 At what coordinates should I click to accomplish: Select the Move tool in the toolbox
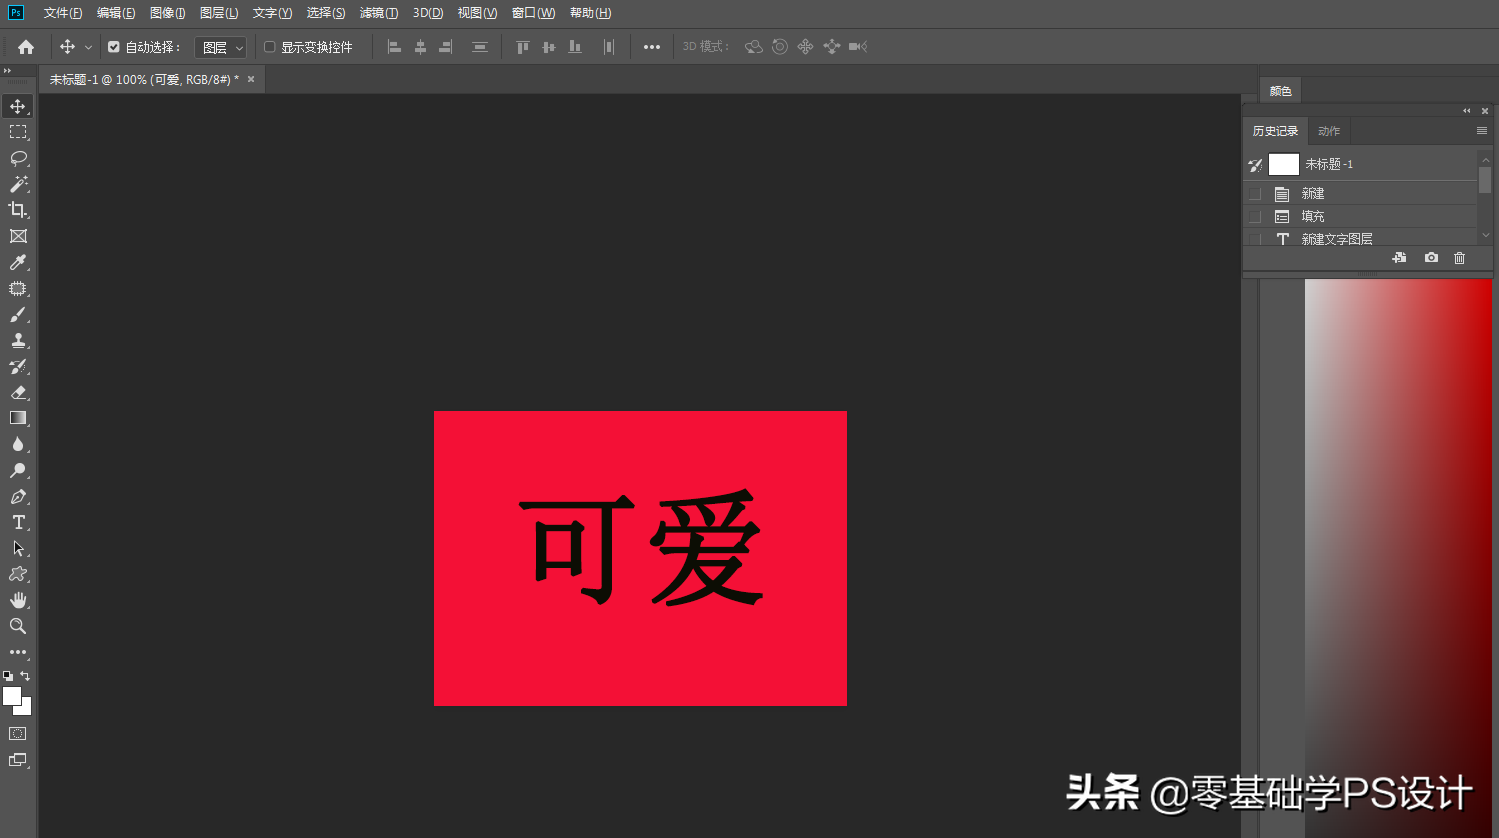pos(18,106)
